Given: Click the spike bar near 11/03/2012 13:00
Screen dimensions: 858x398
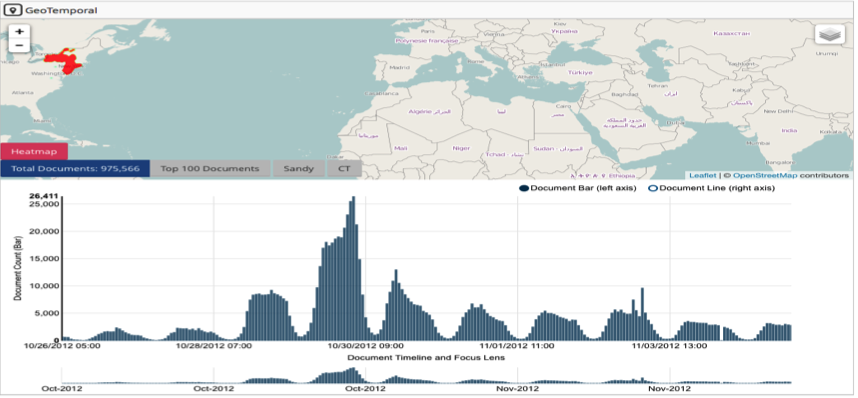Looking at the screenshot, I should (642, 314).
